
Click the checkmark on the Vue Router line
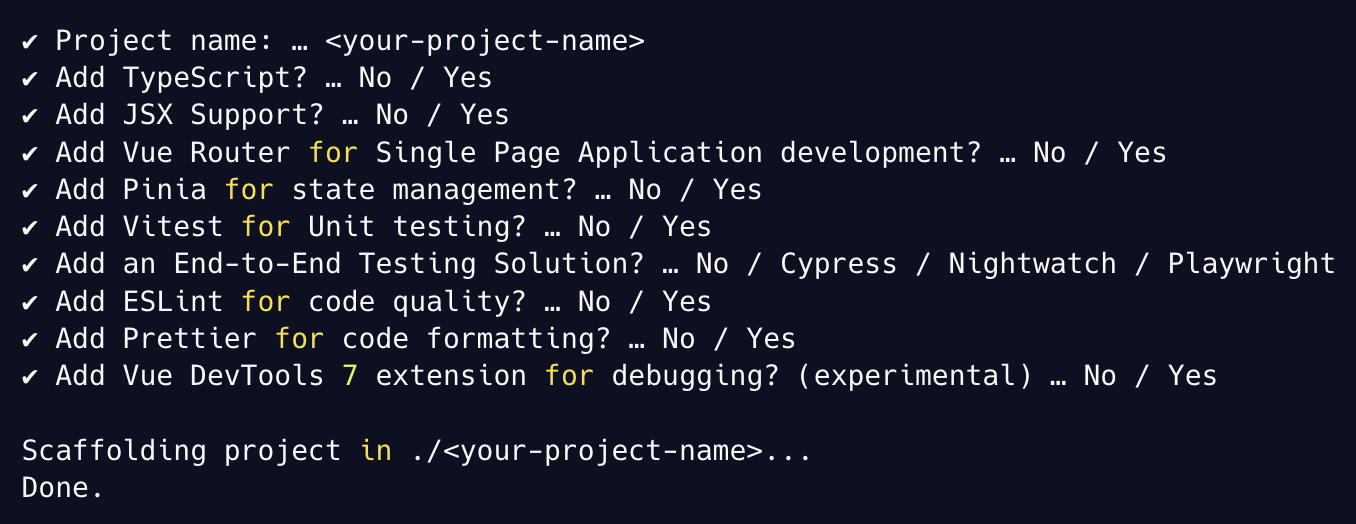[30, 153]
